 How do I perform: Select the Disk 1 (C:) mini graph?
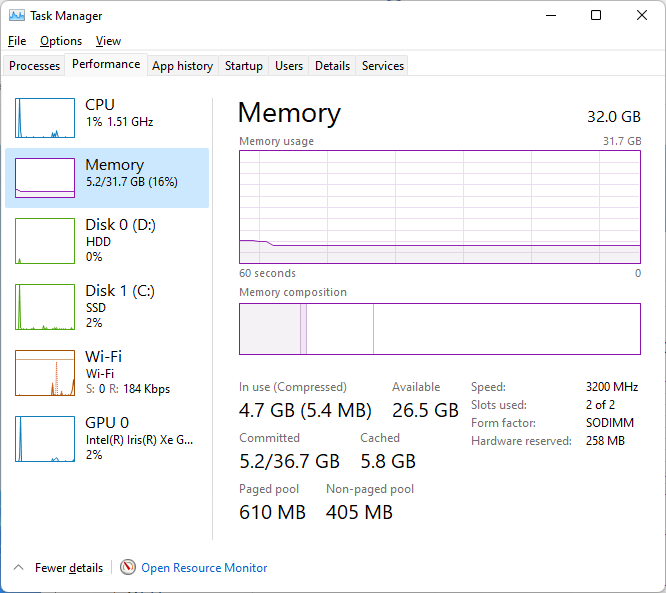pos(45,307)
